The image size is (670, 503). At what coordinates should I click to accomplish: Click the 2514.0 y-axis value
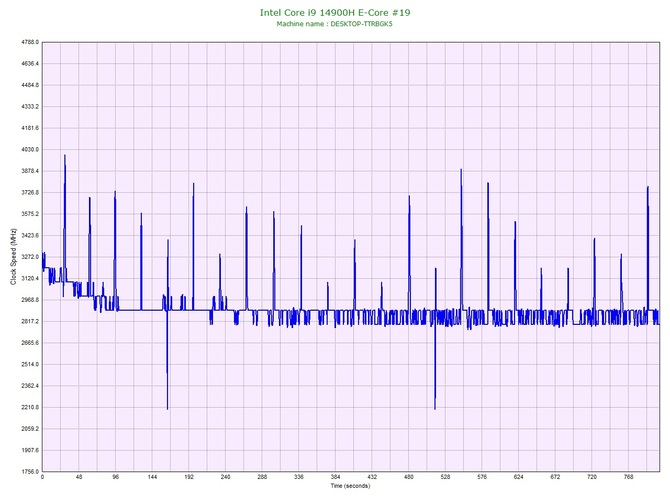(30, 364)
